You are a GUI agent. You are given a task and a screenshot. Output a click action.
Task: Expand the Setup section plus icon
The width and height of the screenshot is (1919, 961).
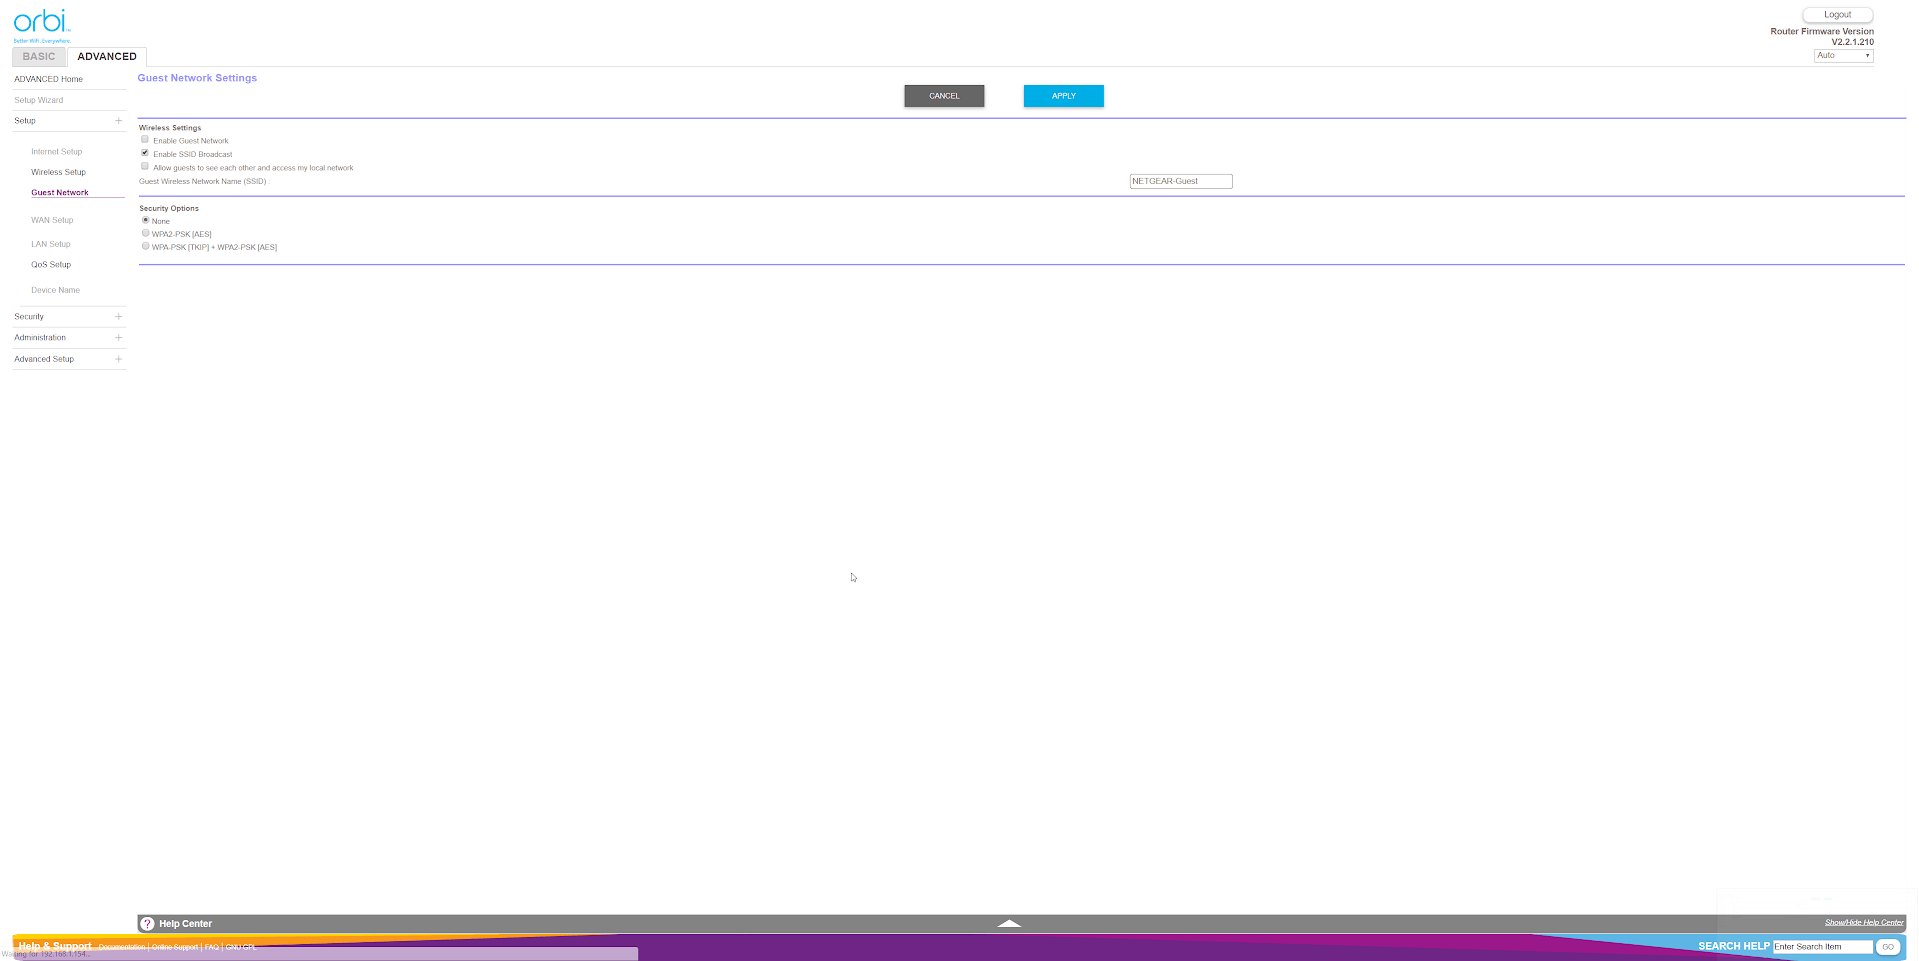(118, 121)
